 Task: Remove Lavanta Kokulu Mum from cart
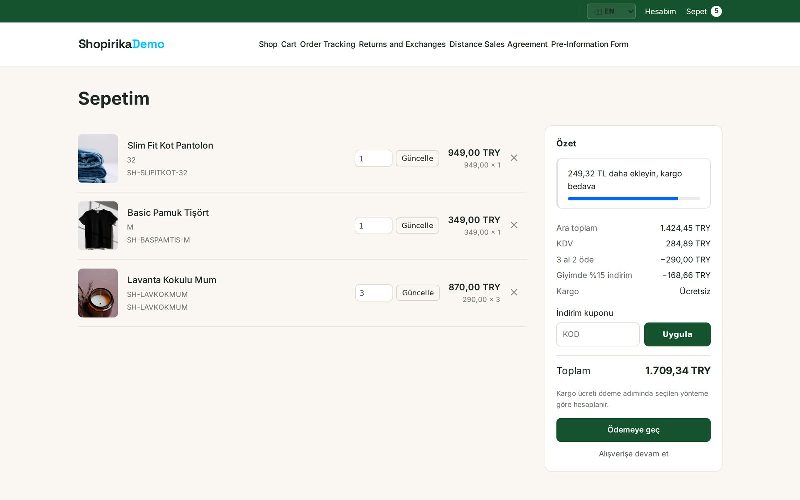tap(514, 292)
